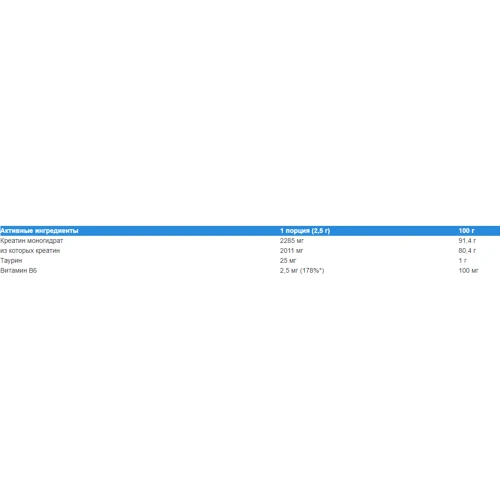This screenshot has width=500, height=500.
Task: Click the '25 мг' taurine value
Action: [x=288, y=261]
